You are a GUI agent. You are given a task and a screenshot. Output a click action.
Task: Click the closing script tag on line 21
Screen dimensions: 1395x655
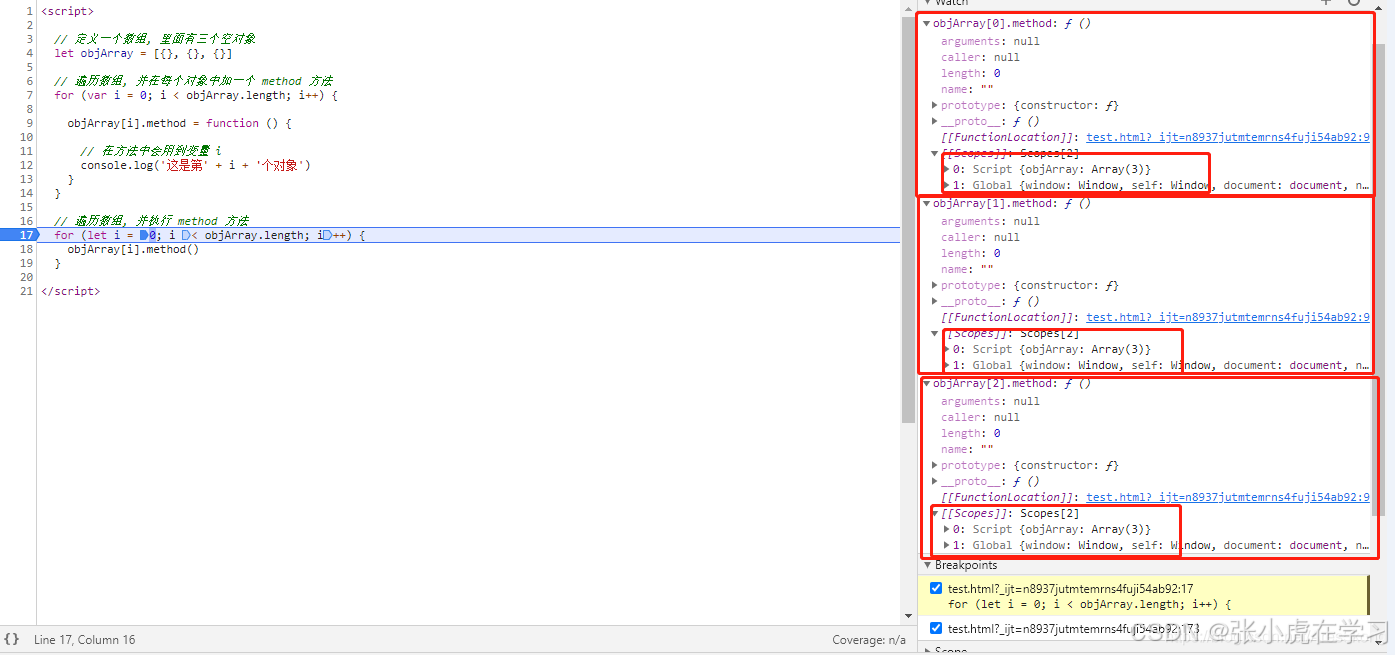[x=71, y=291]
